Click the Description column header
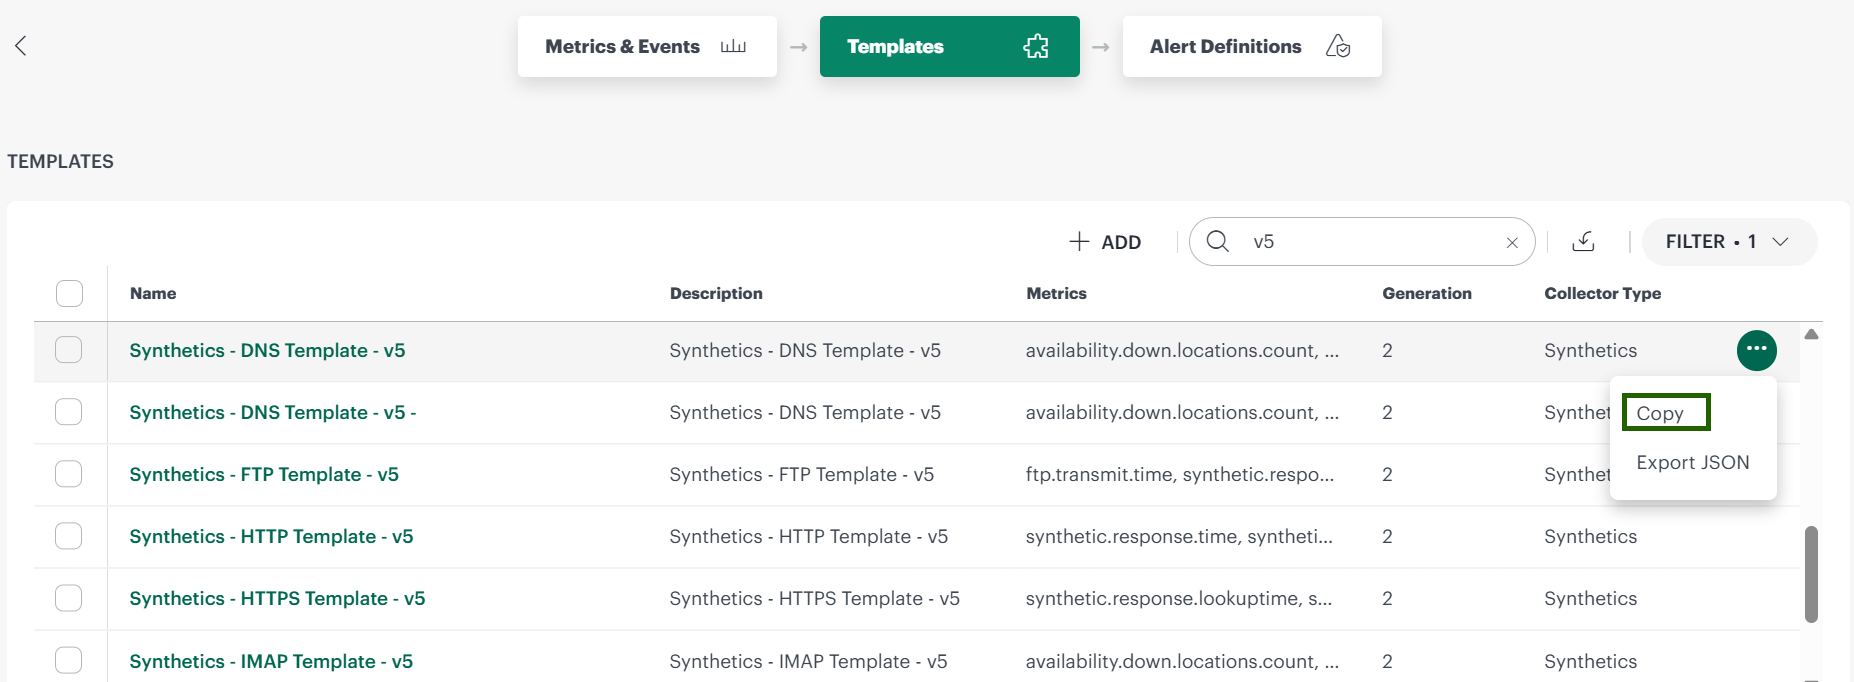Screen dimensions: 1854x682 [x=716, y=293]
